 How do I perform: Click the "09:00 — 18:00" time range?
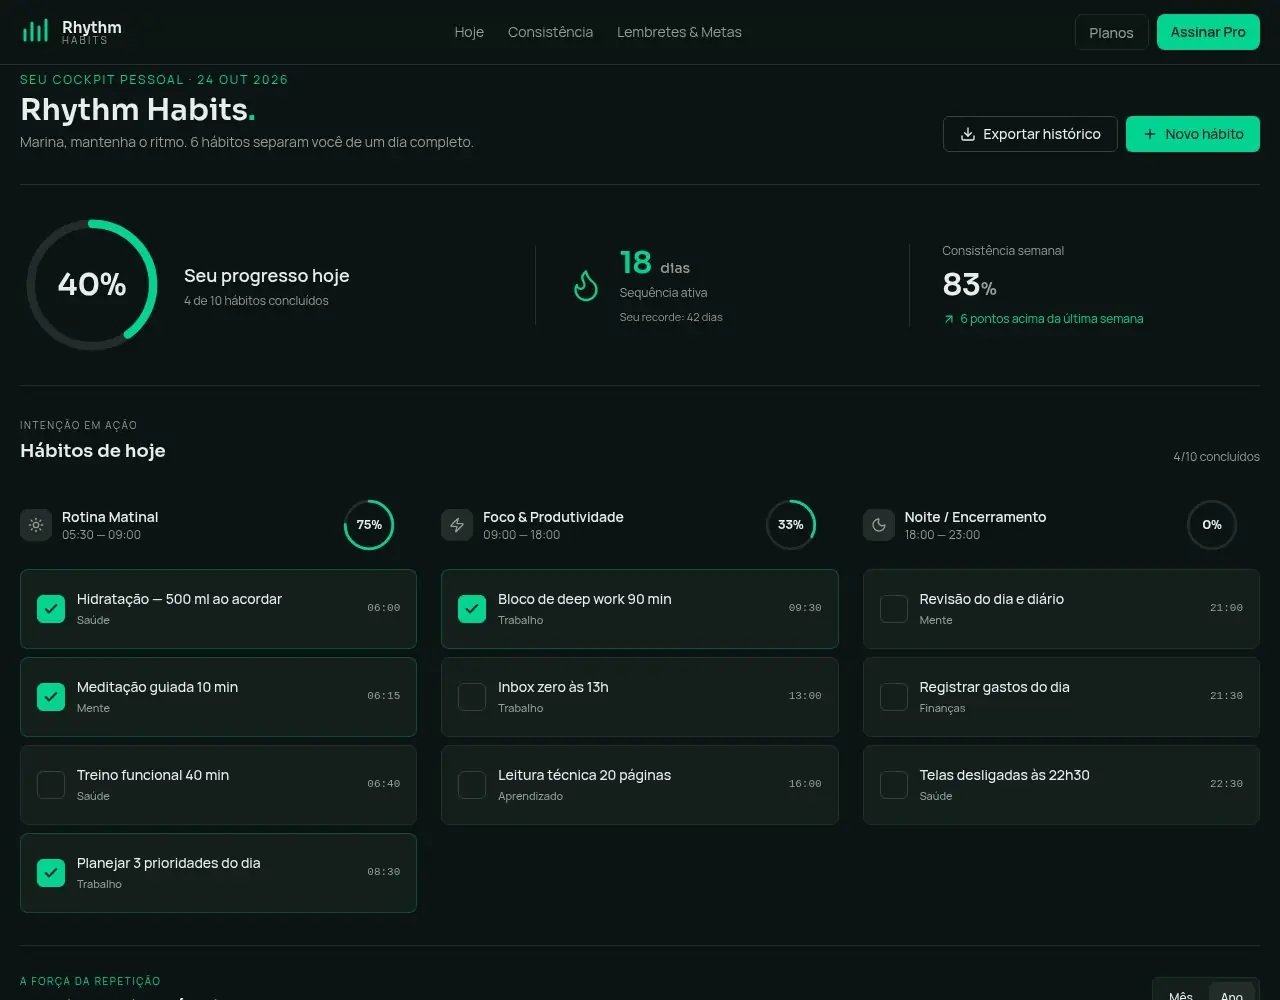tap(522, 535)
